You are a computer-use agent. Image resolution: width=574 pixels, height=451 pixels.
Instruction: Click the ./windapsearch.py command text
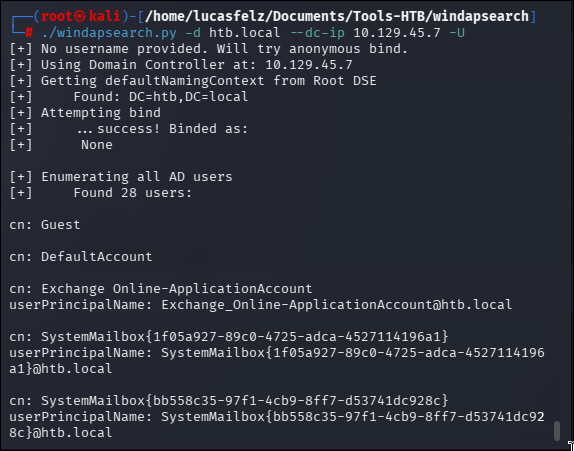[109, 33]
